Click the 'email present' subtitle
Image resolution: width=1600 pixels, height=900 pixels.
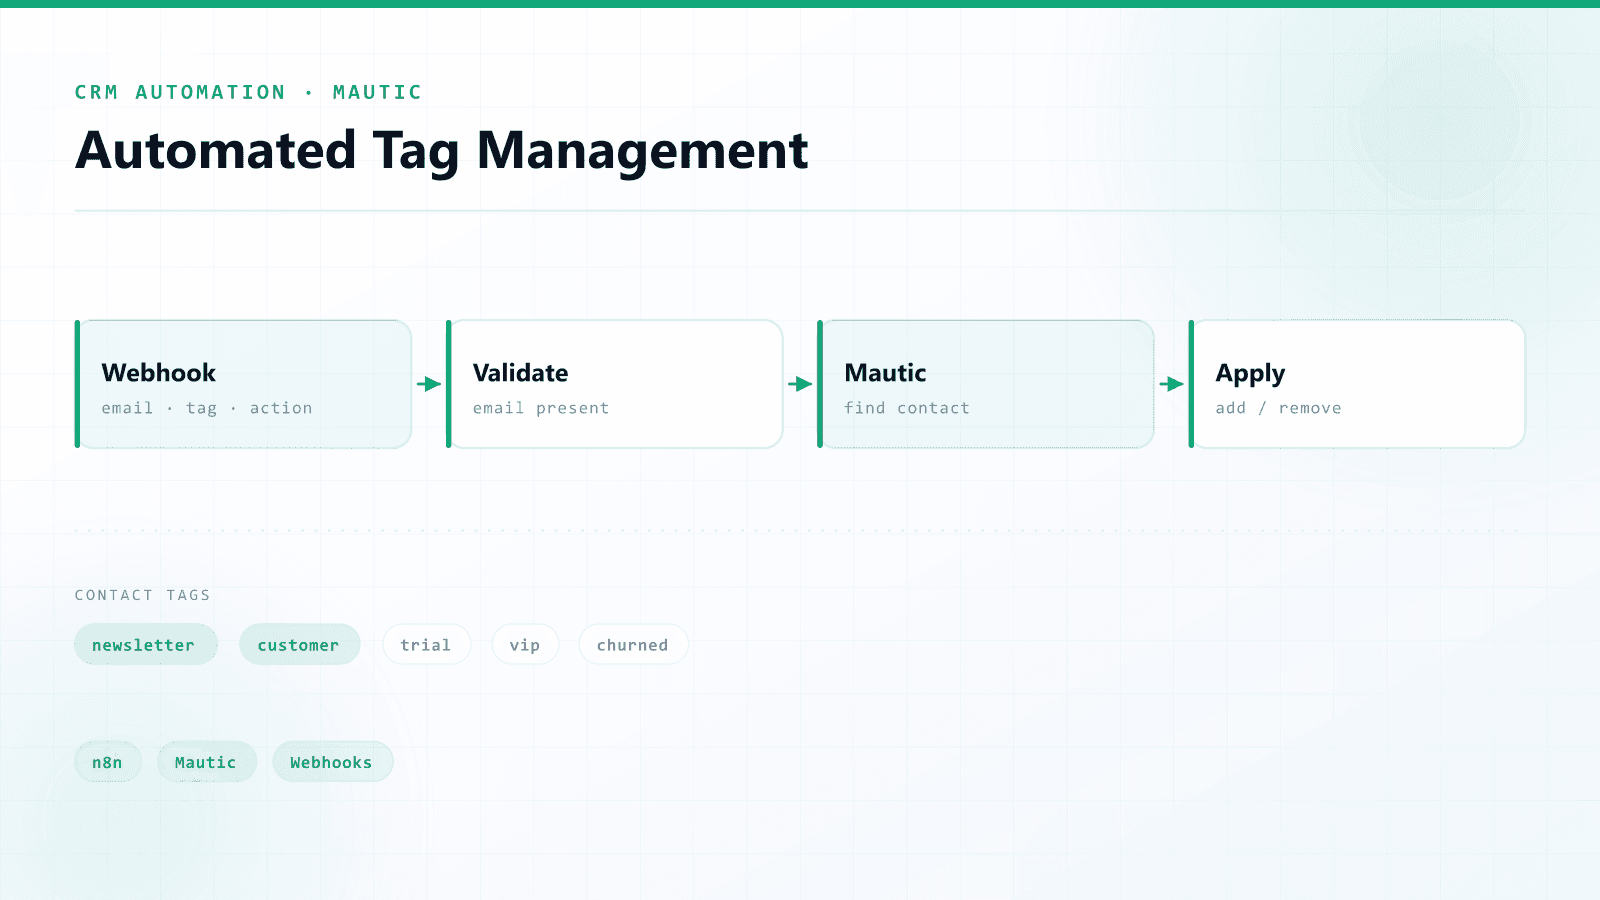coord(541,408)
